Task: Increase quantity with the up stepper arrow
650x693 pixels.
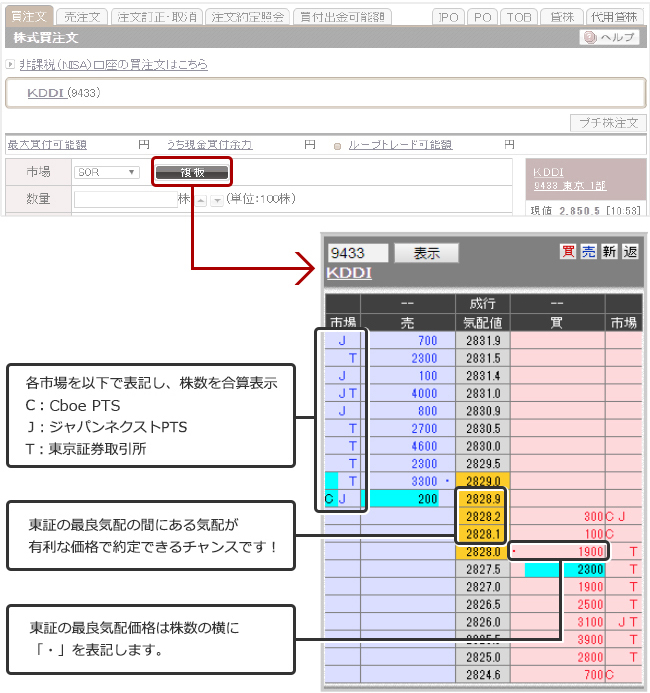Action: click(201, 201)
